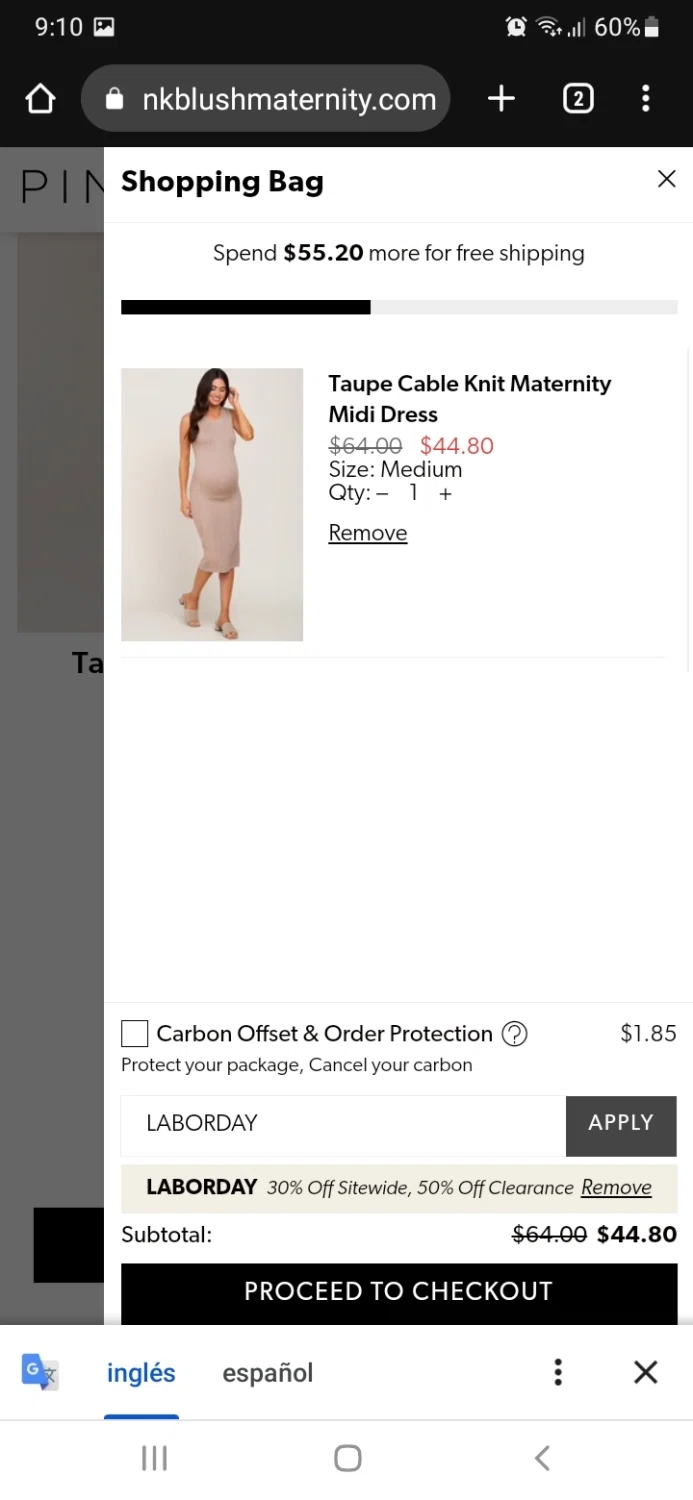Remove the Taupe dress from bag

[367, 533]
